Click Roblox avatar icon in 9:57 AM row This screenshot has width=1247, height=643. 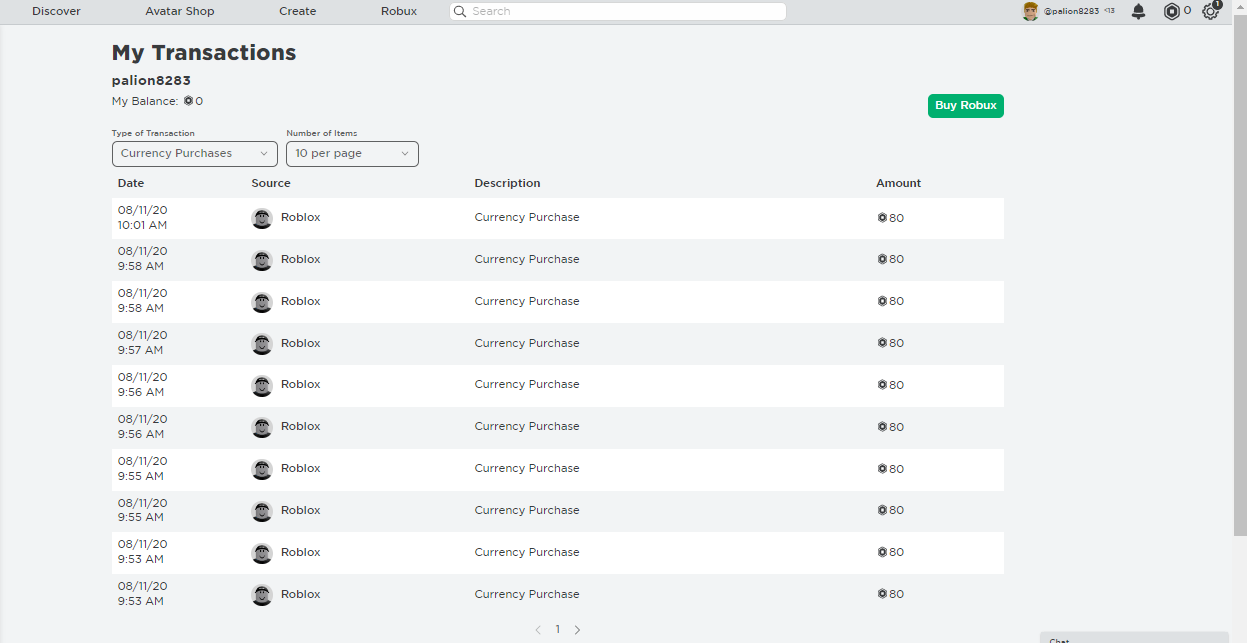262,344
